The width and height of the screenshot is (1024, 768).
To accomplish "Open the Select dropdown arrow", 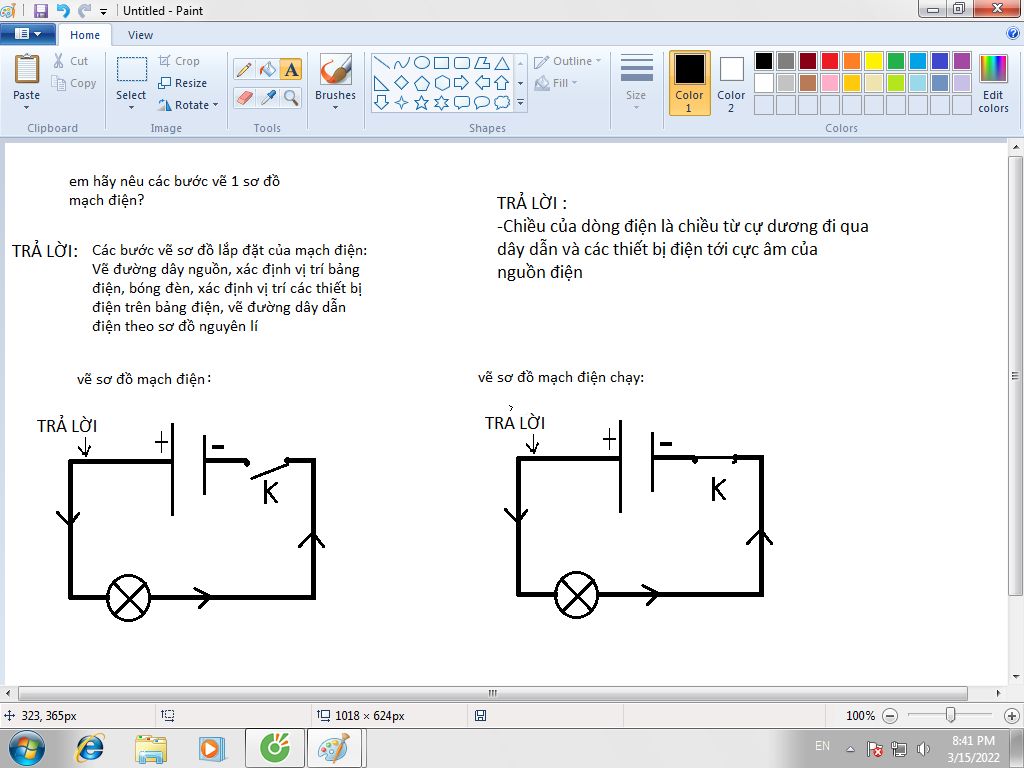I will point(131,108).
